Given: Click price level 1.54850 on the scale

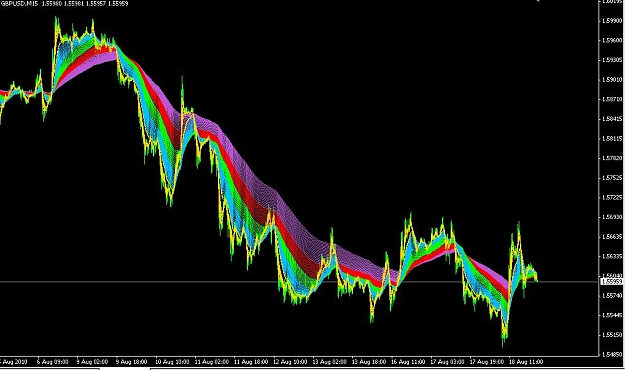Looking at the screenshot, I should 612,354.
